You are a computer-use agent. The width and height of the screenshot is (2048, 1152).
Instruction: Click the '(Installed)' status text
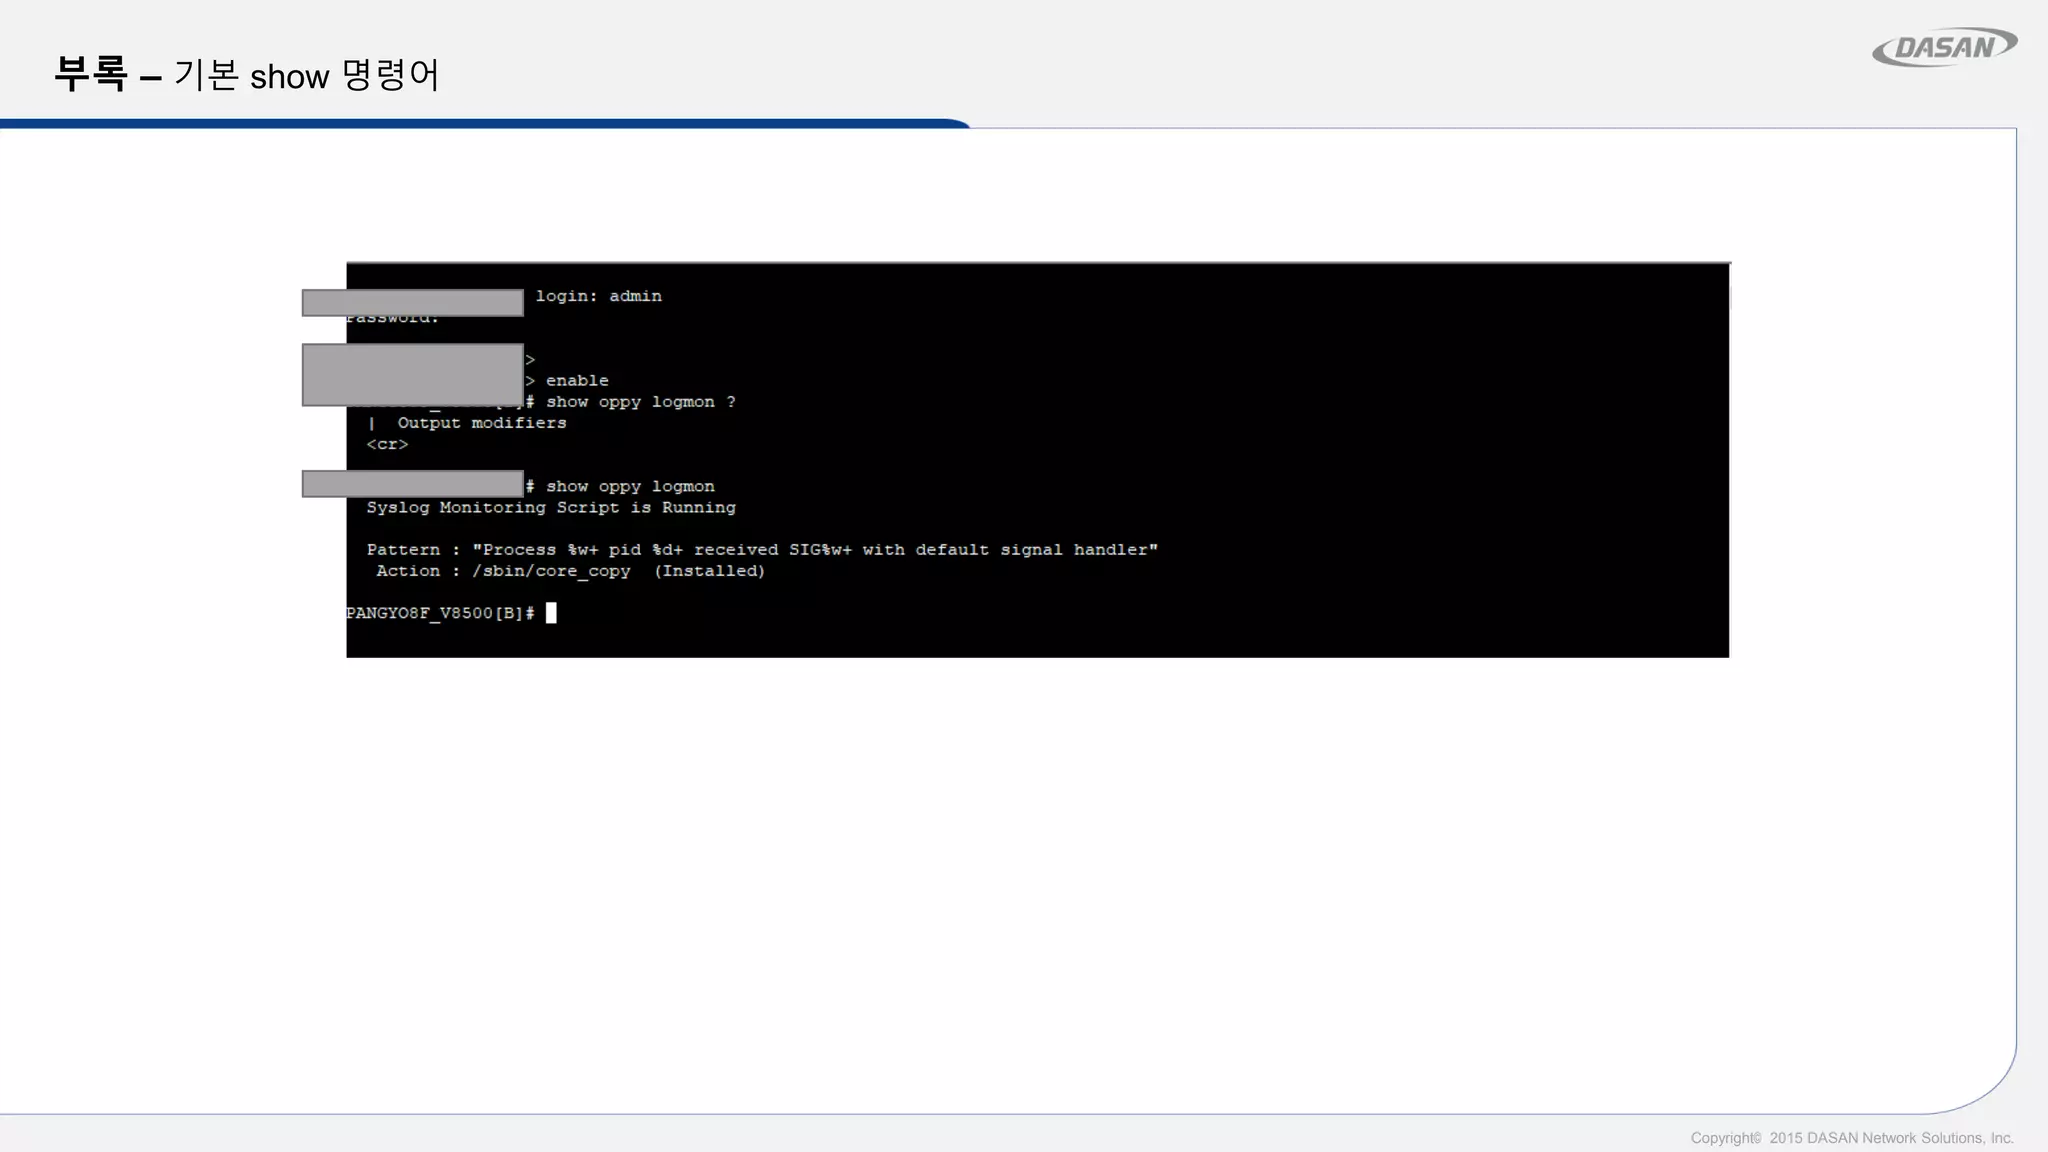(x=709, y=571)
